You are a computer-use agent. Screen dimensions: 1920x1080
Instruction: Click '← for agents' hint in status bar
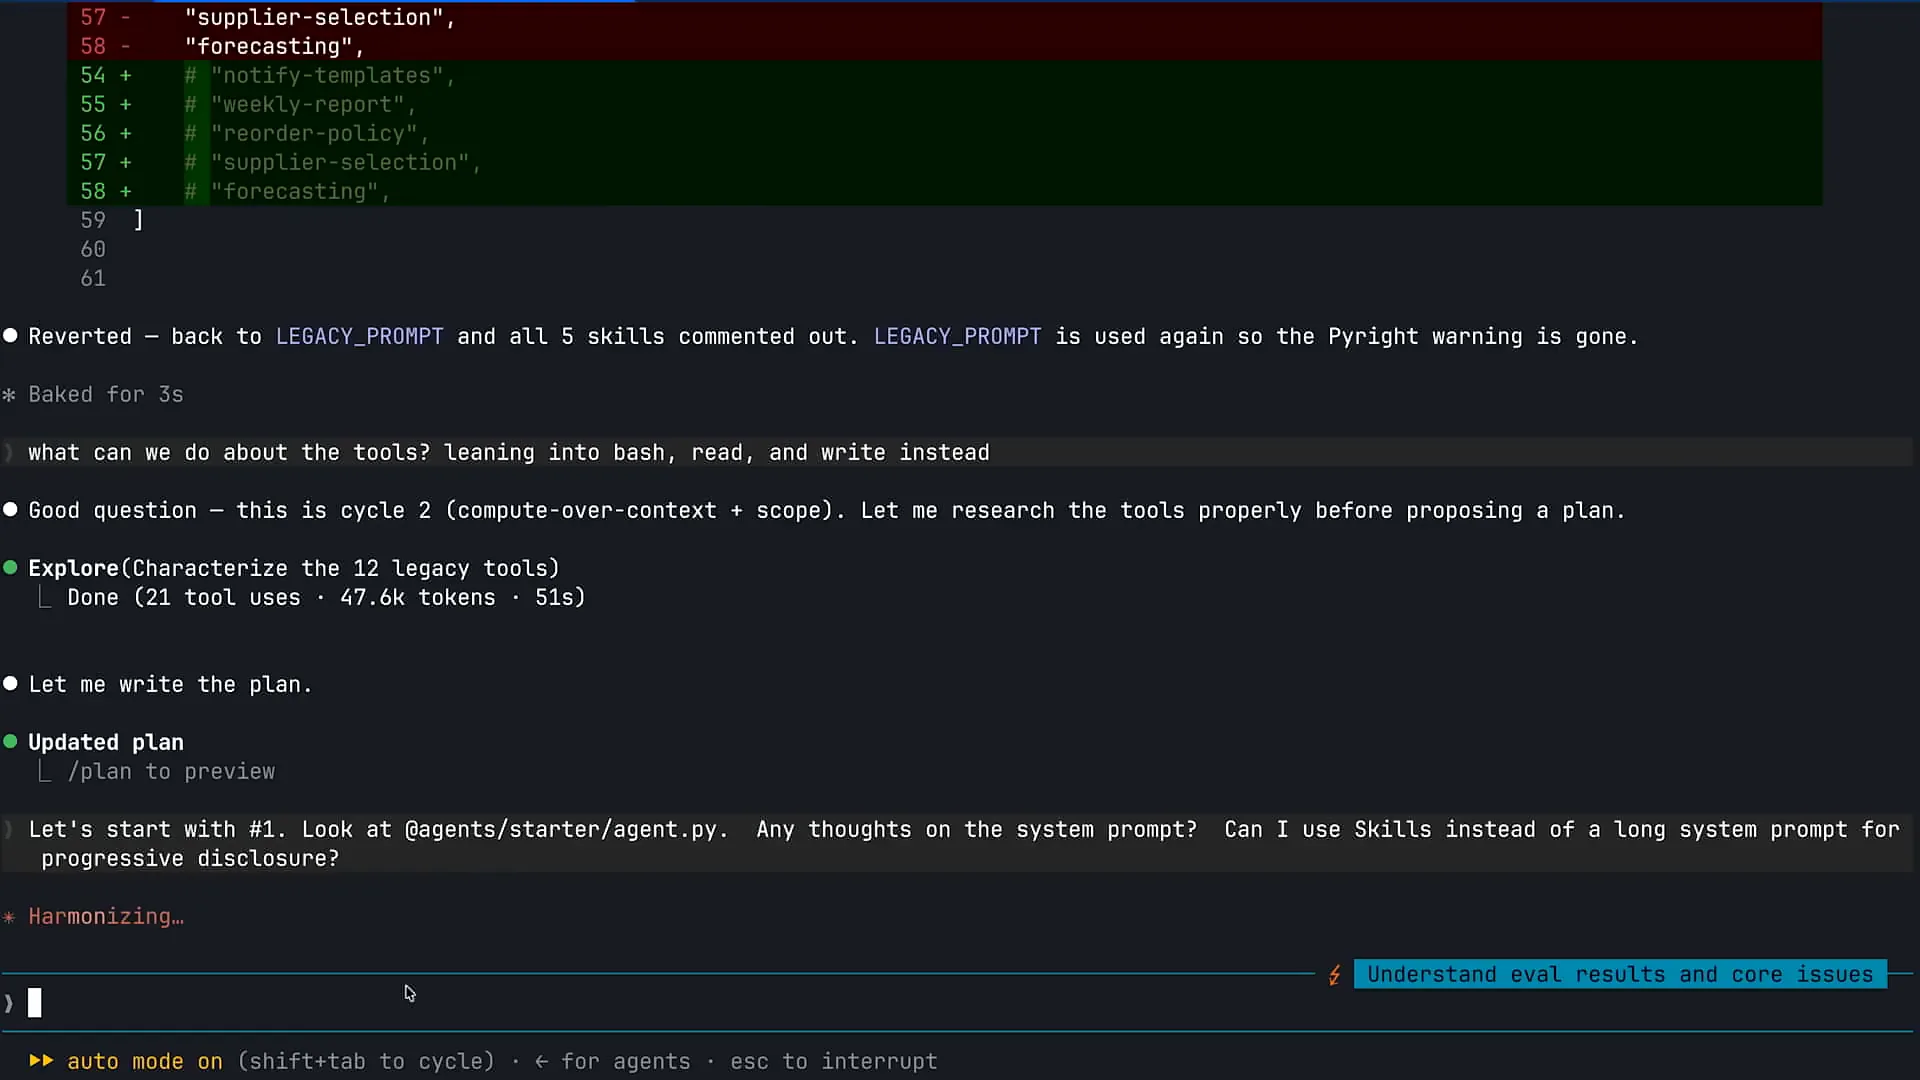pos(613,1061)
